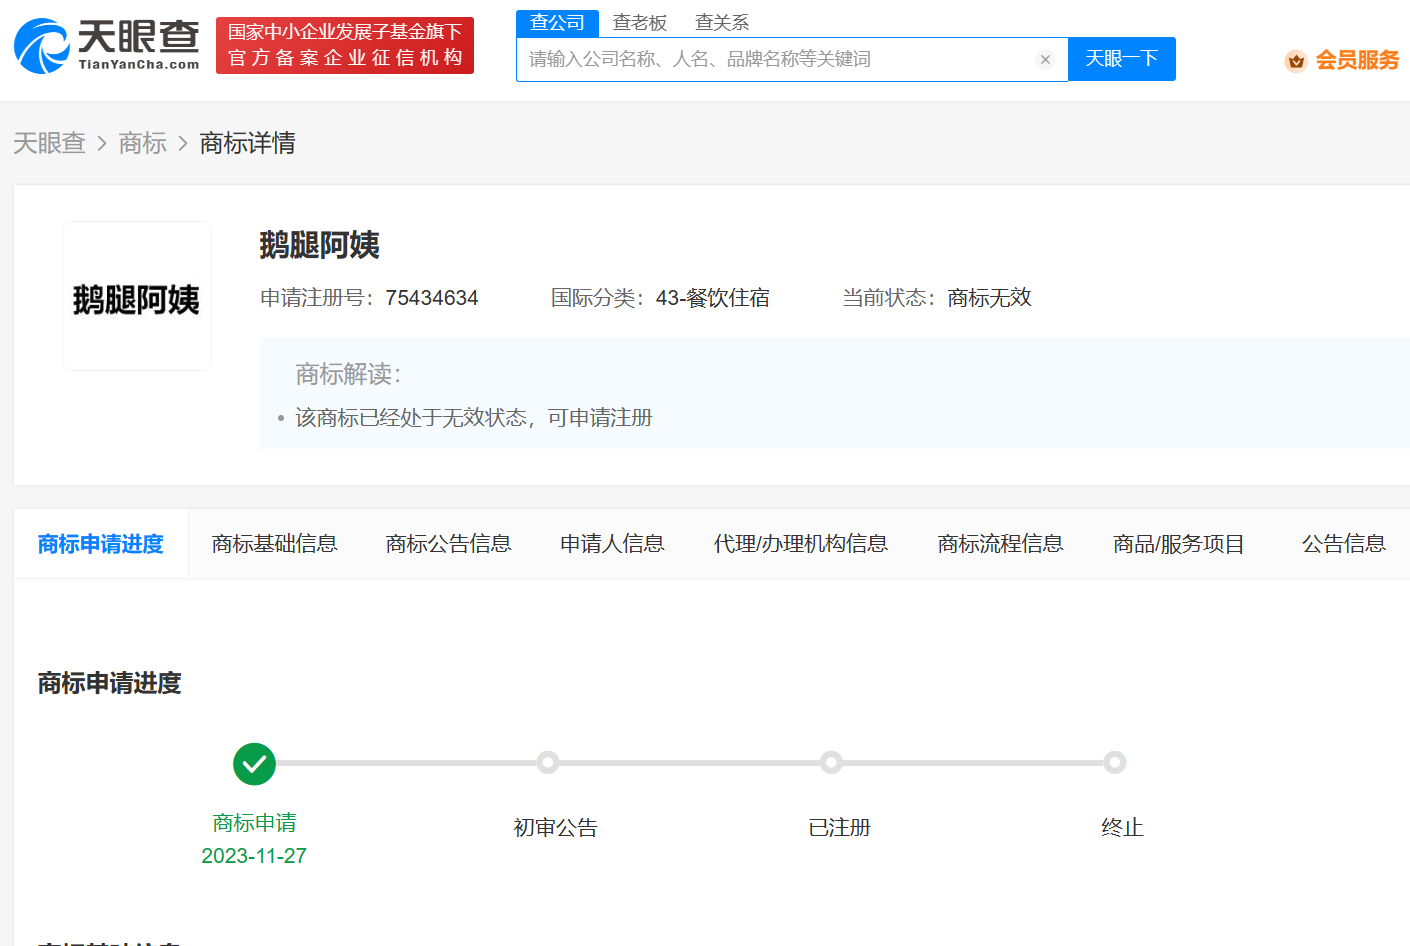The width and height of the screenshot is (1410, 946).
Task: Click the 终止 step label
Action: click(1122, 828)
